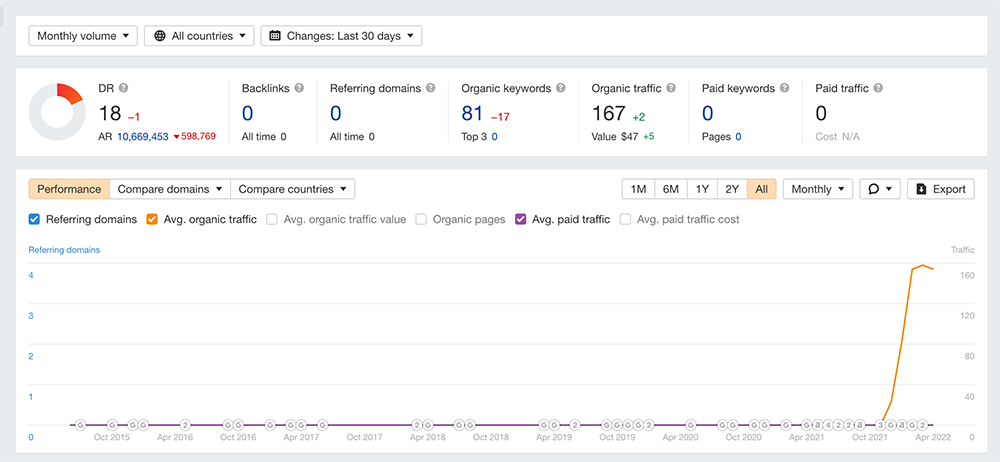
Task: Click the Organic traffic help icon
Action: 672,89
